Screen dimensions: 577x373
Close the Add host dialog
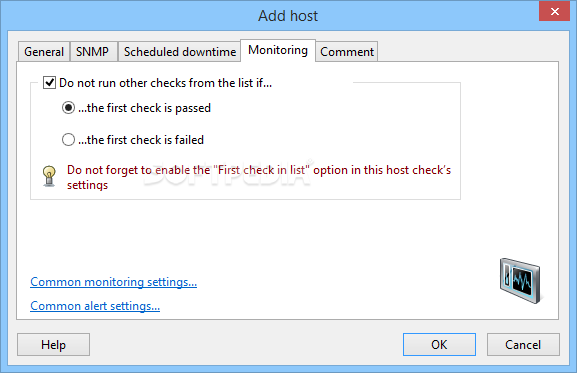click(x=554, y=11)
